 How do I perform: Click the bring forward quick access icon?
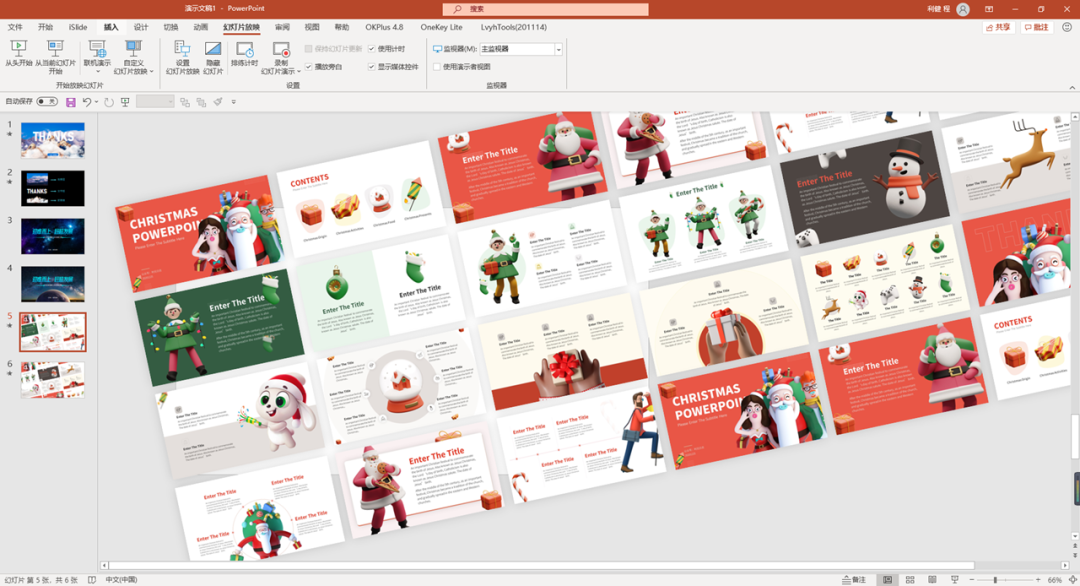point(185,102)
